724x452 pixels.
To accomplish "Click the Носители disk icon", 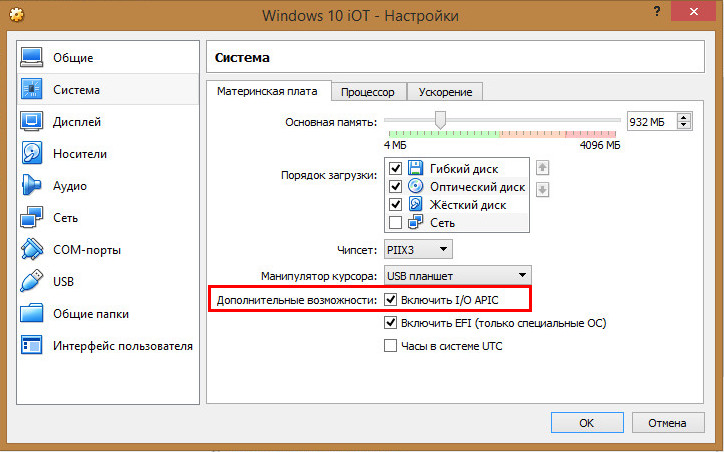I will 31,153.
